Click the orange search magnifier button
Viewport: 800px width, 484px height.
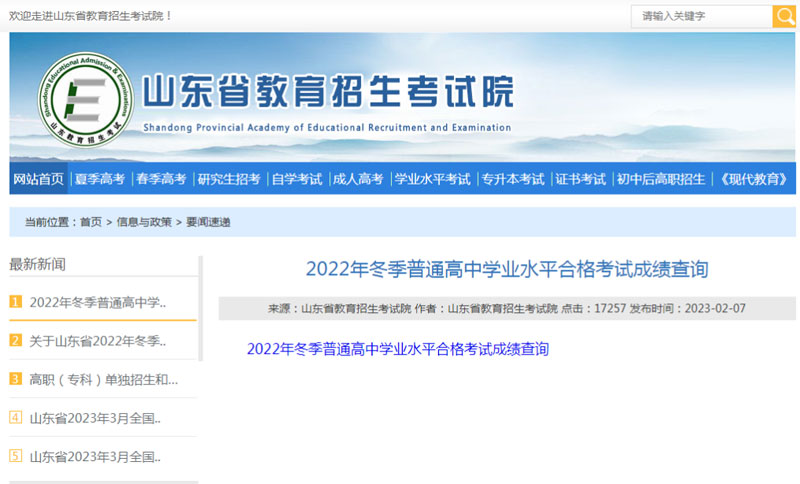(x=784, y=16)
